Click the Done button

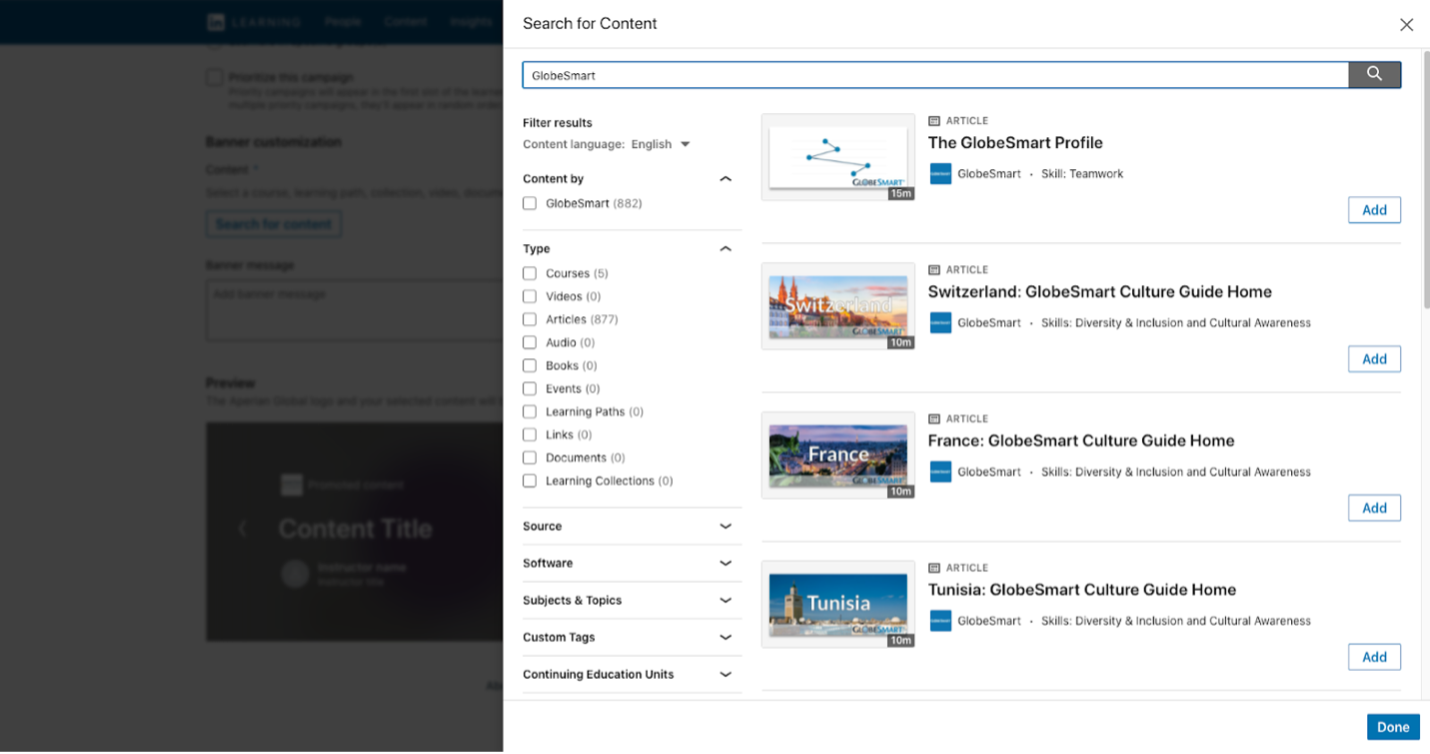[1393, 727]
